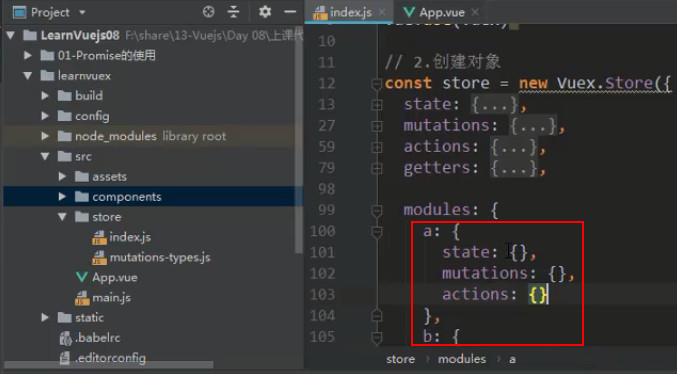The width and height of the screenshot is (677, 374).
Task: Expand folded mutations block on line 27
Action: click(x=376, y=126)
